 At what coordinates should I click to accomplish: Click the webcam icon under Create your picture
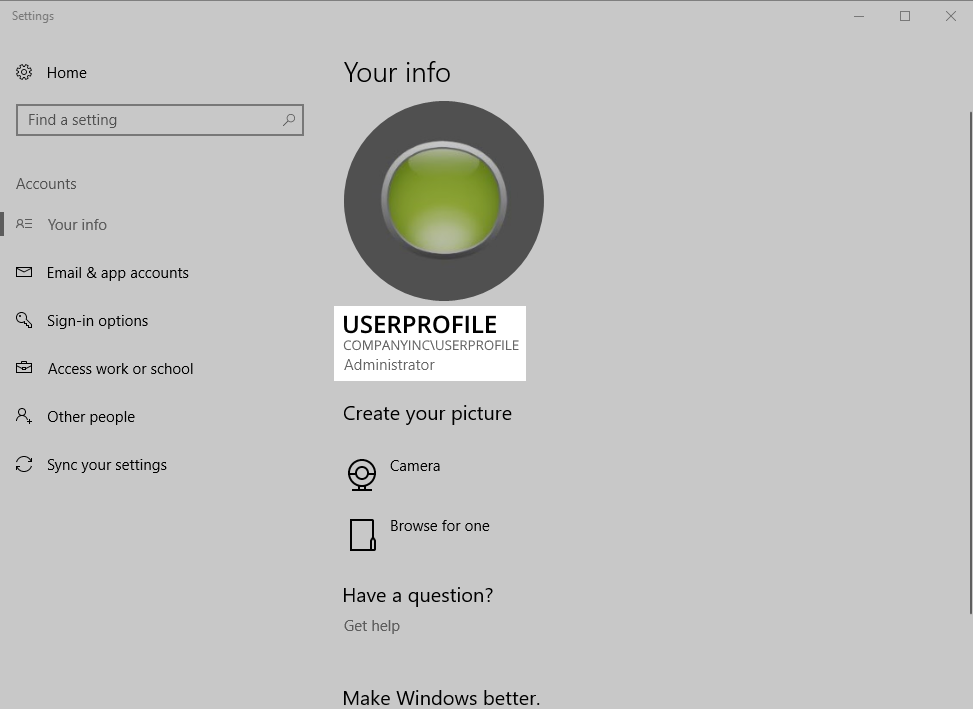(362, 474)
